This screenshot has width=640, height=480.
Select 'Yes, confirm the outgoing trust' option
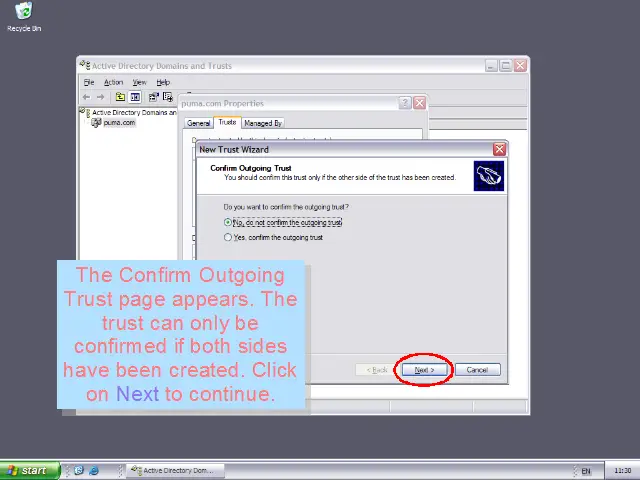[229, 237]
